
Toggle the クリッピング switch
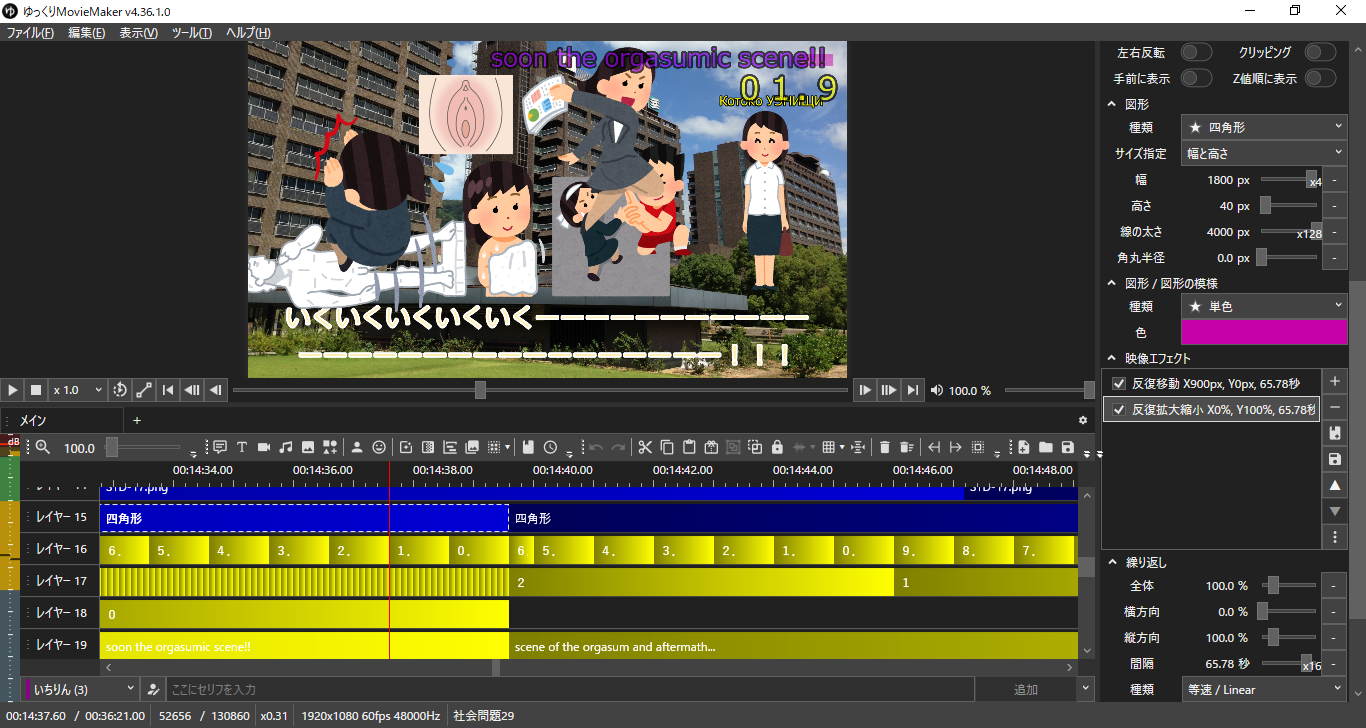tap(1319, 52)
